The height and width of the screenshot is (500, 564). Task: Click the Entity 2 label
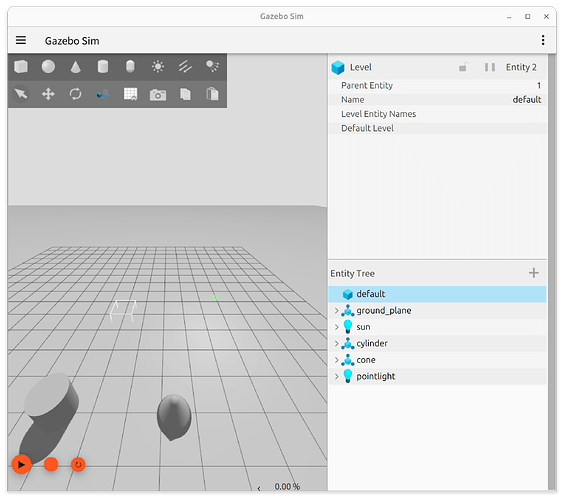(x=521, y=67)
